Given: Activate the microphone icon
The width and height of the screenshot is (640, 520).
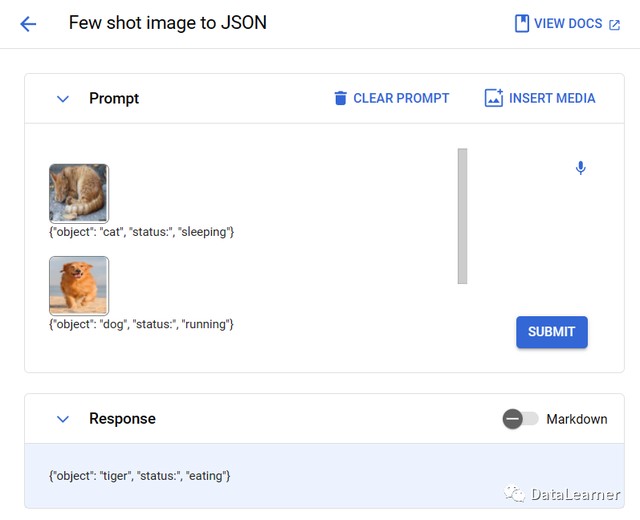Looking at the screenshot, I should 580,168.
